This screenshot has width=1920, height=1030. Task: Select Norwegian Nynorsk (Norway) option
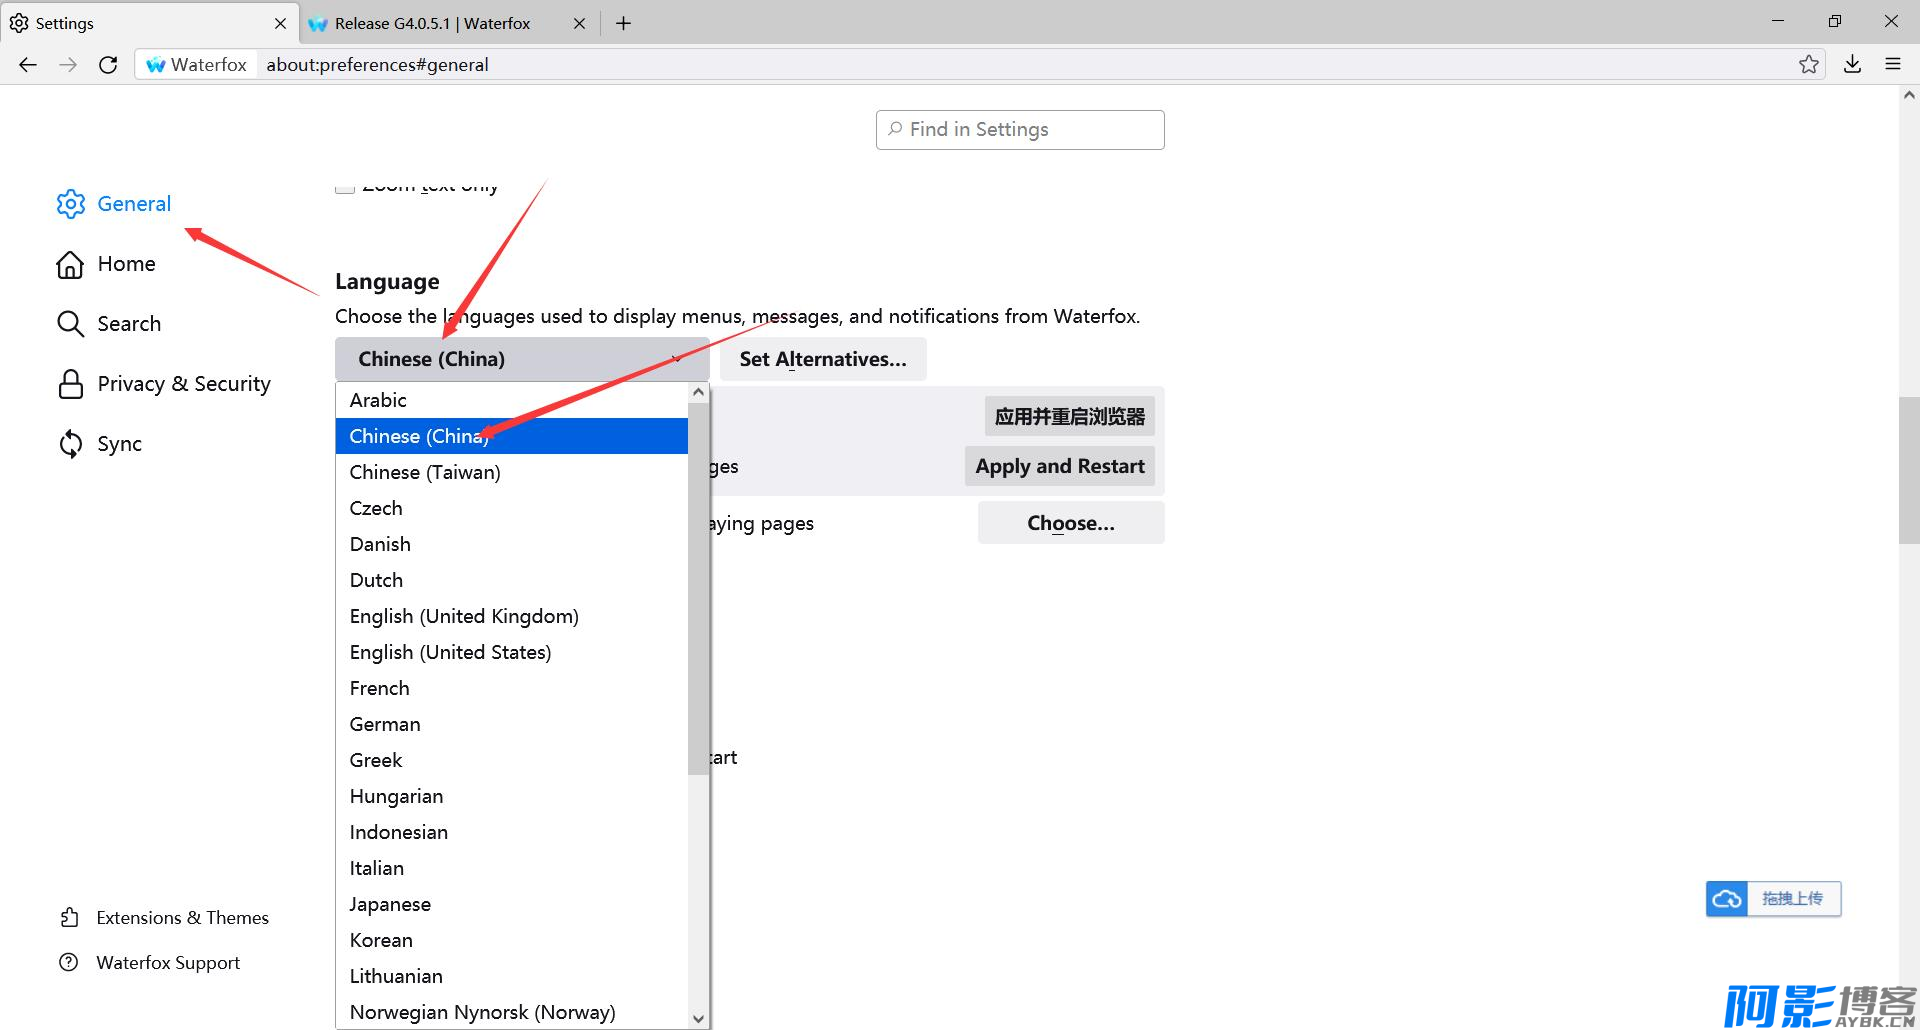512,1012
